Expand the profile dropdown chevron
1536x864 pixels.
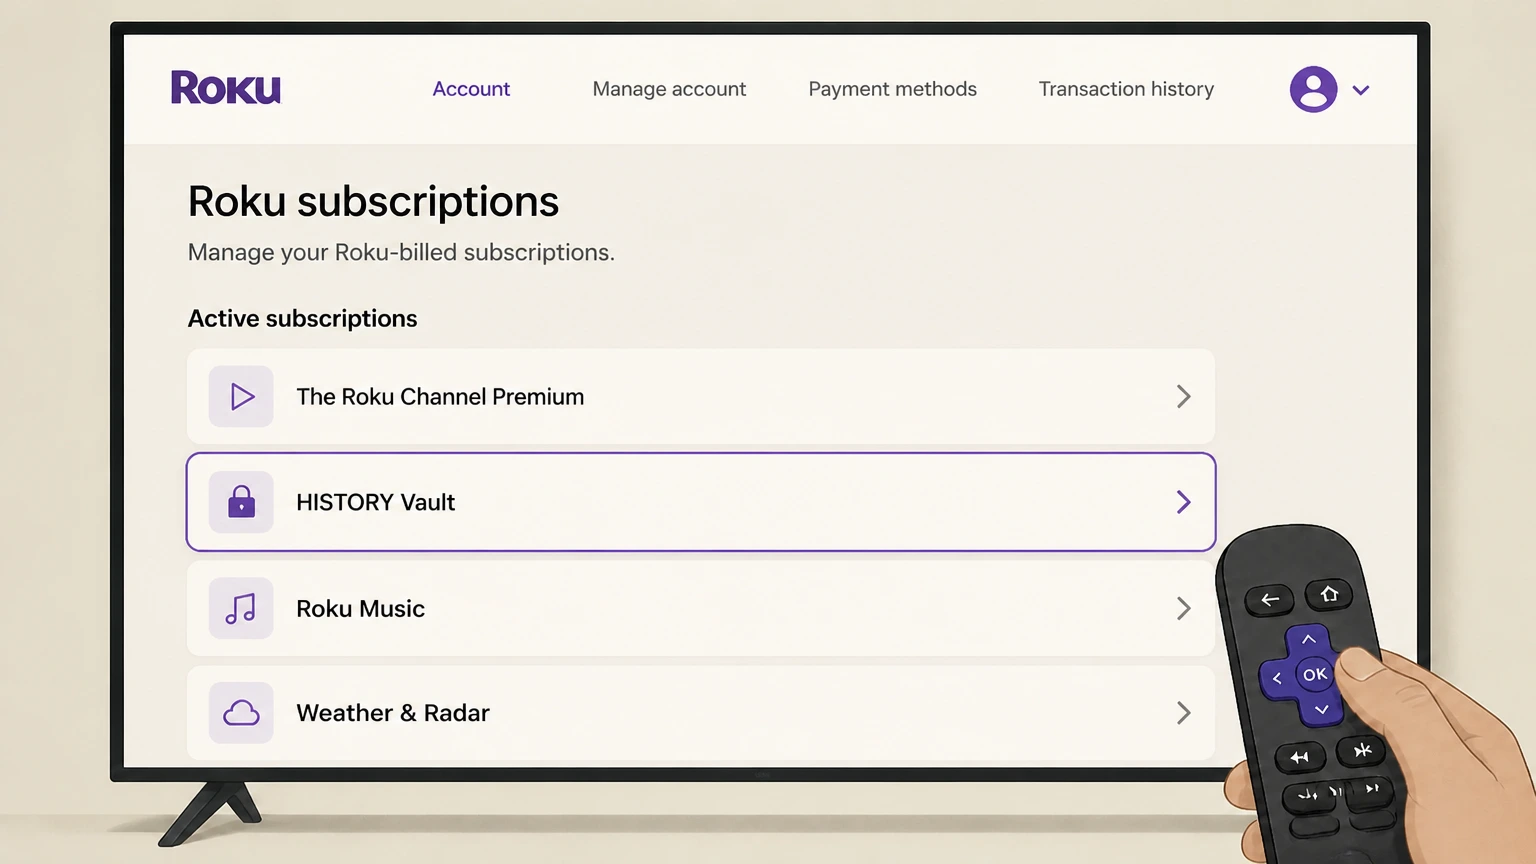1361,90
